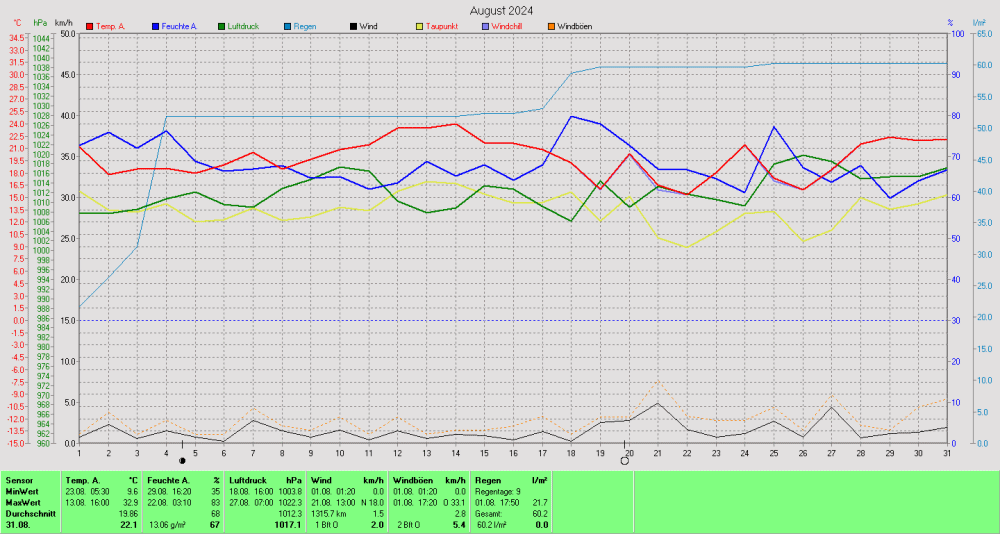Click the l/m² axis label at top right

(984, 22)
